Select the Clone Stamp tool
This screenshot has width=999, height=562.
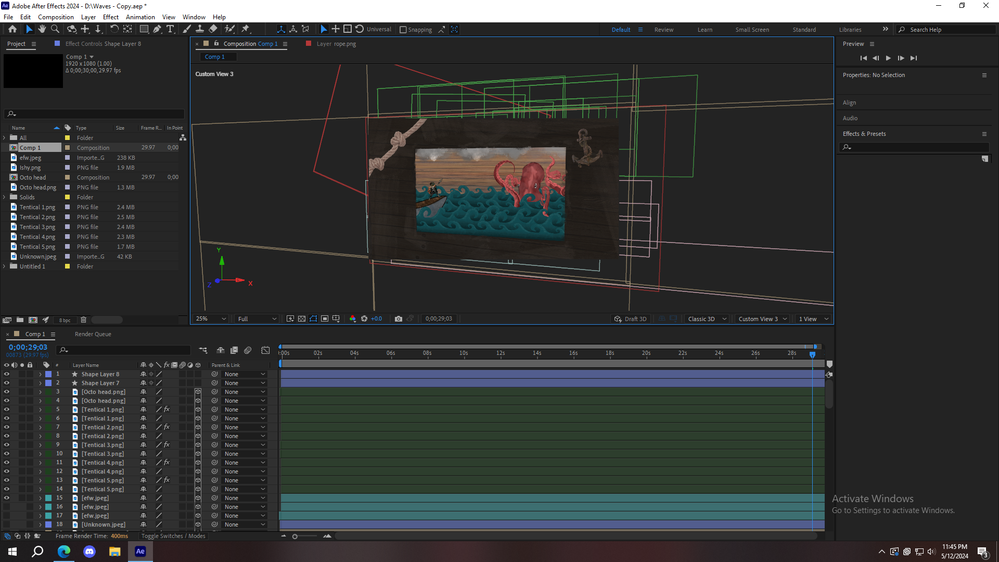[199, 29]
